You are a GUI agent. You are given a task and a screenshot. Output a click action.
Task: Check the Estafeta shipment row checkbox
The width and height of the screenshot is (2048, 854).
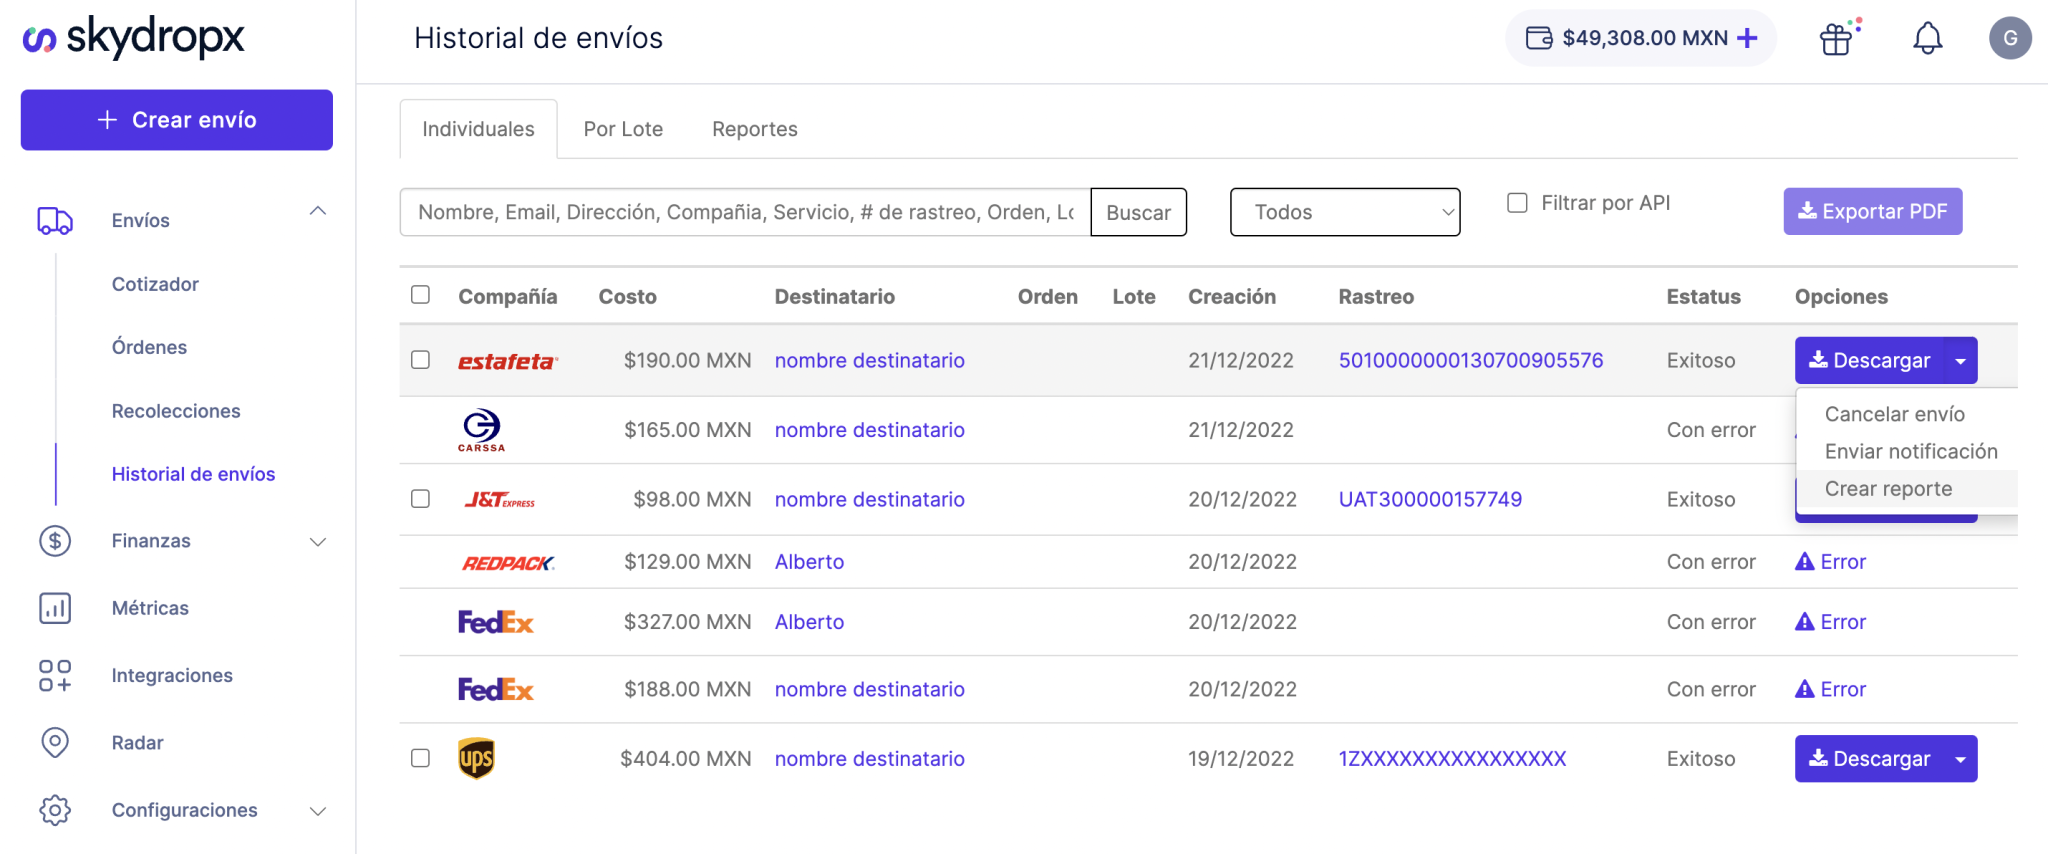tap(421, 360)
